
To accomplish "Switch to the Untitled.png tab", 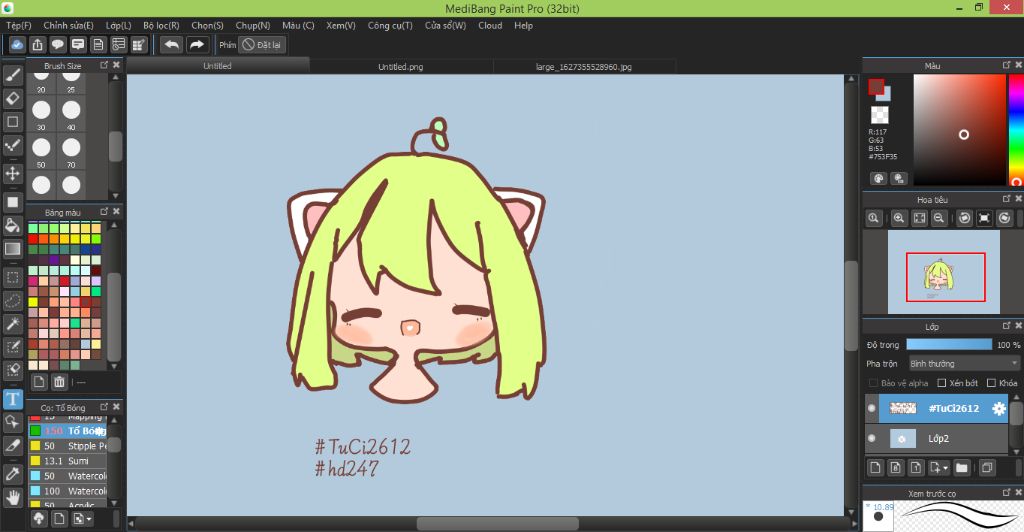I will click(400, 67).
